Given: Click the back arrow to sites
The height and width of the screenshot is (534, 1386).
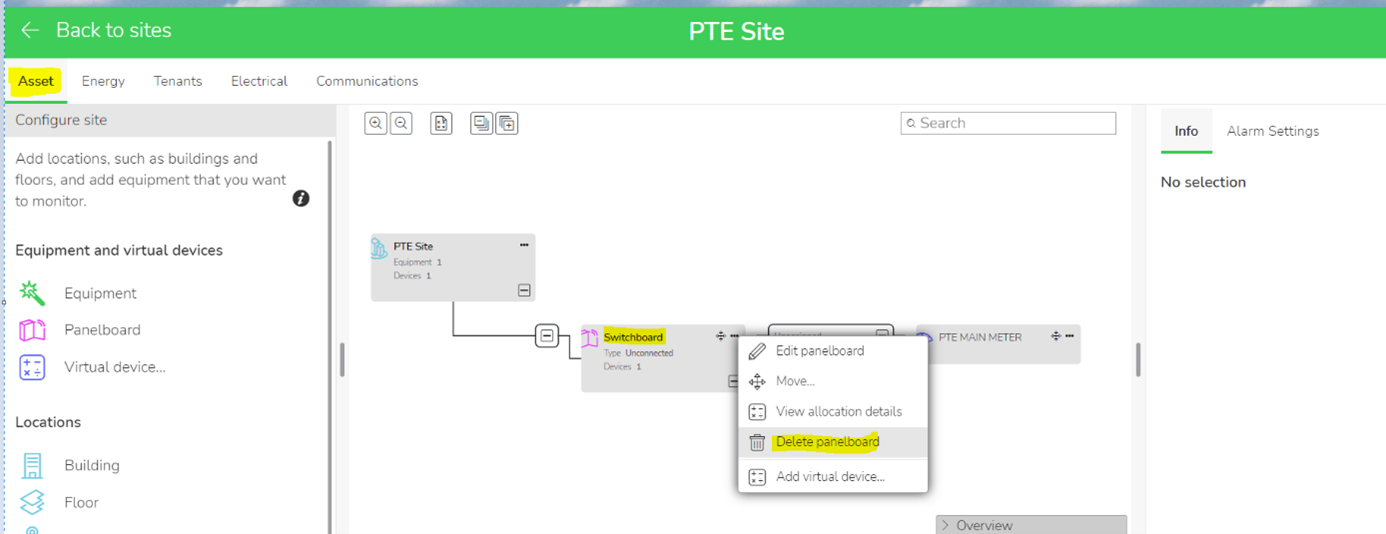Looking at the screenshot, I should pos(30,30).
